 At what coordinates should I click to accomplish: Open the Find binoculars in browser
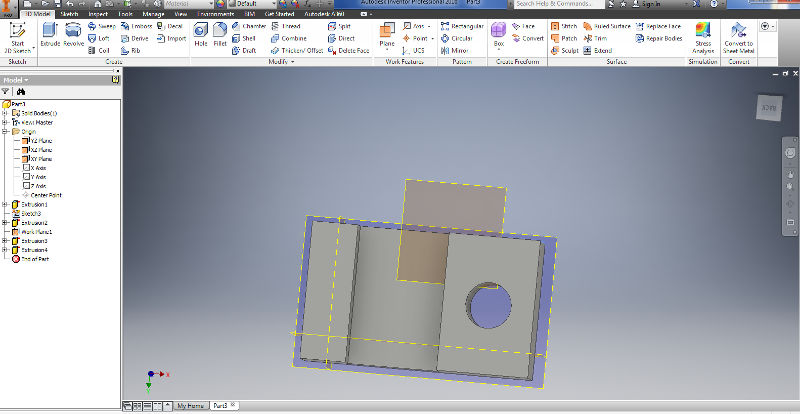coord(21,91)
